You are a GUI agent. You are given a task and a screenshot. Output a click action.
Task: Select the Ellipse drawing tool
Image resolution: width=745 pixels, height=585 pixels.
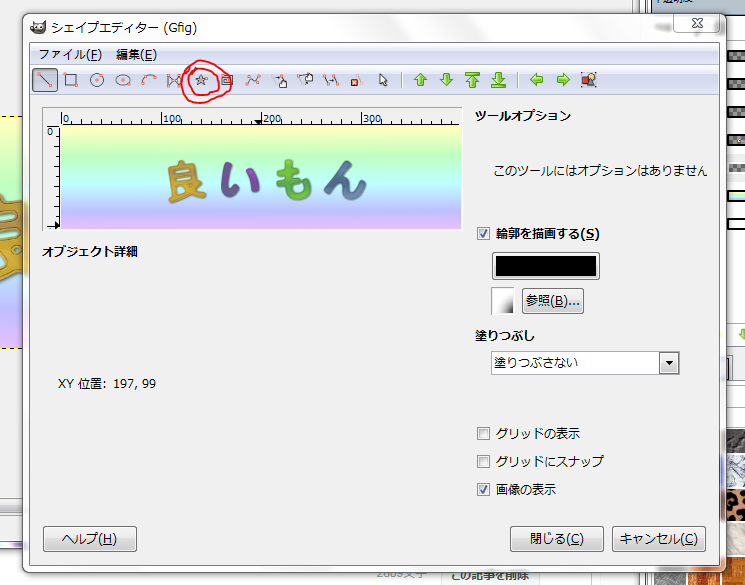tap(123, 80)
